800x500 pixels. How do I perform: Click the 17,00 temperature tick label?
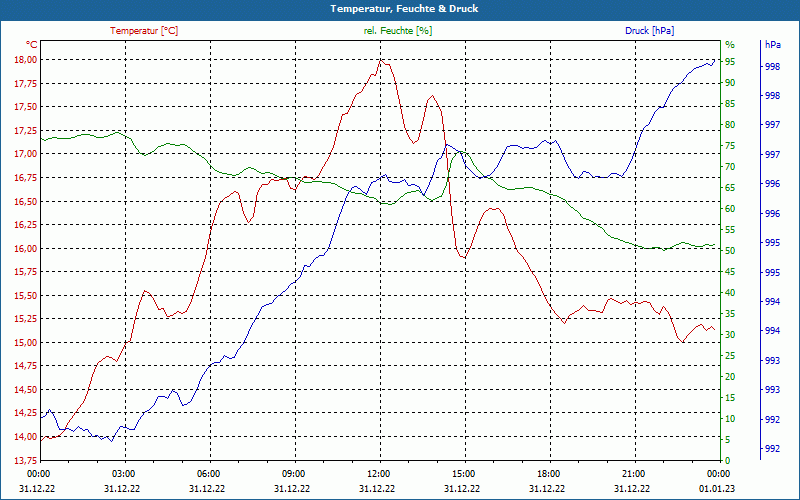(24, 154)
